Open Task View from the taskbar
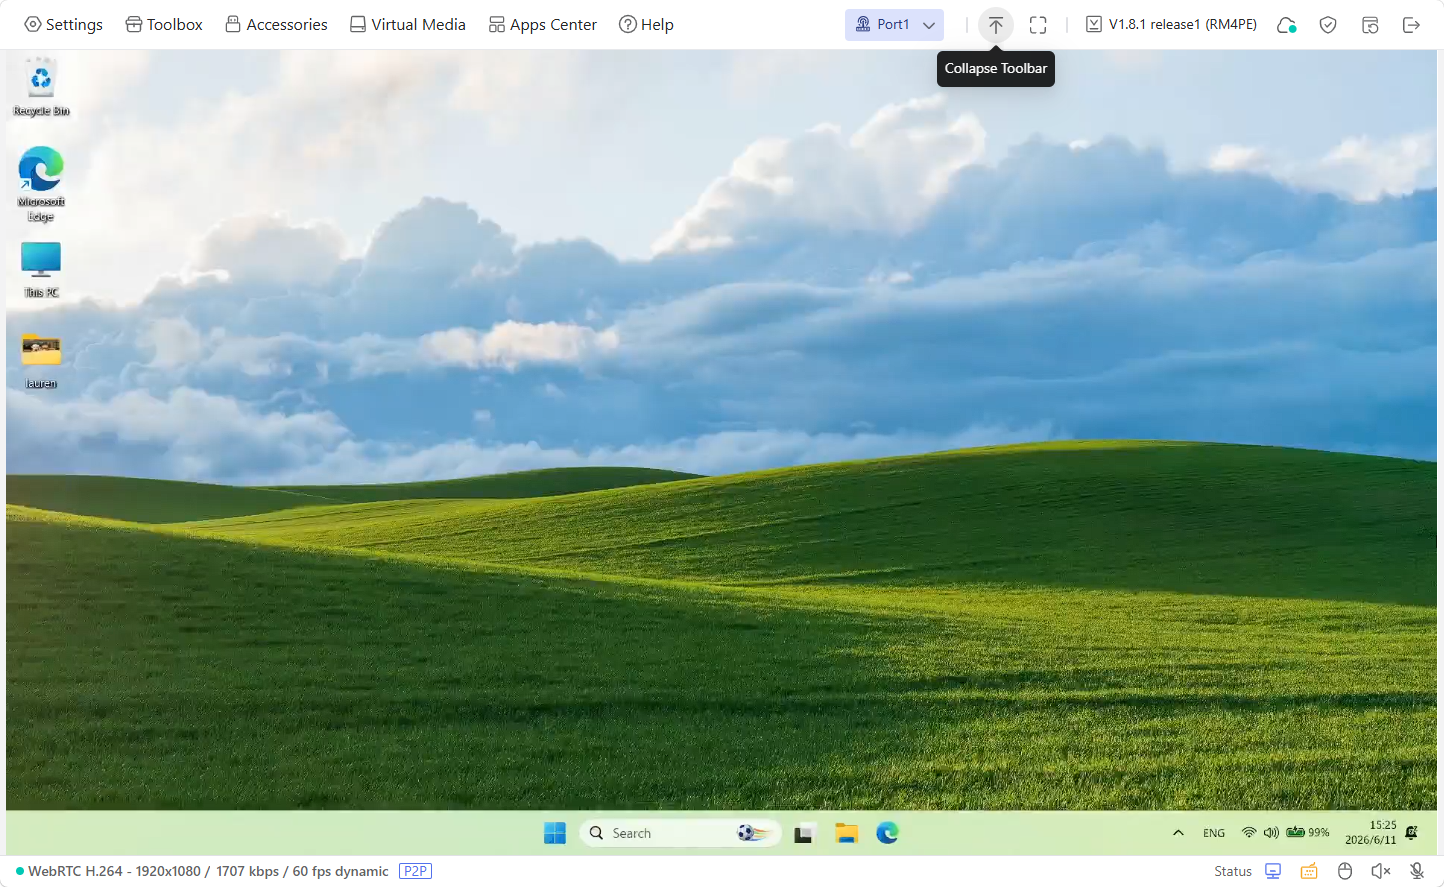 coord(804,833)
